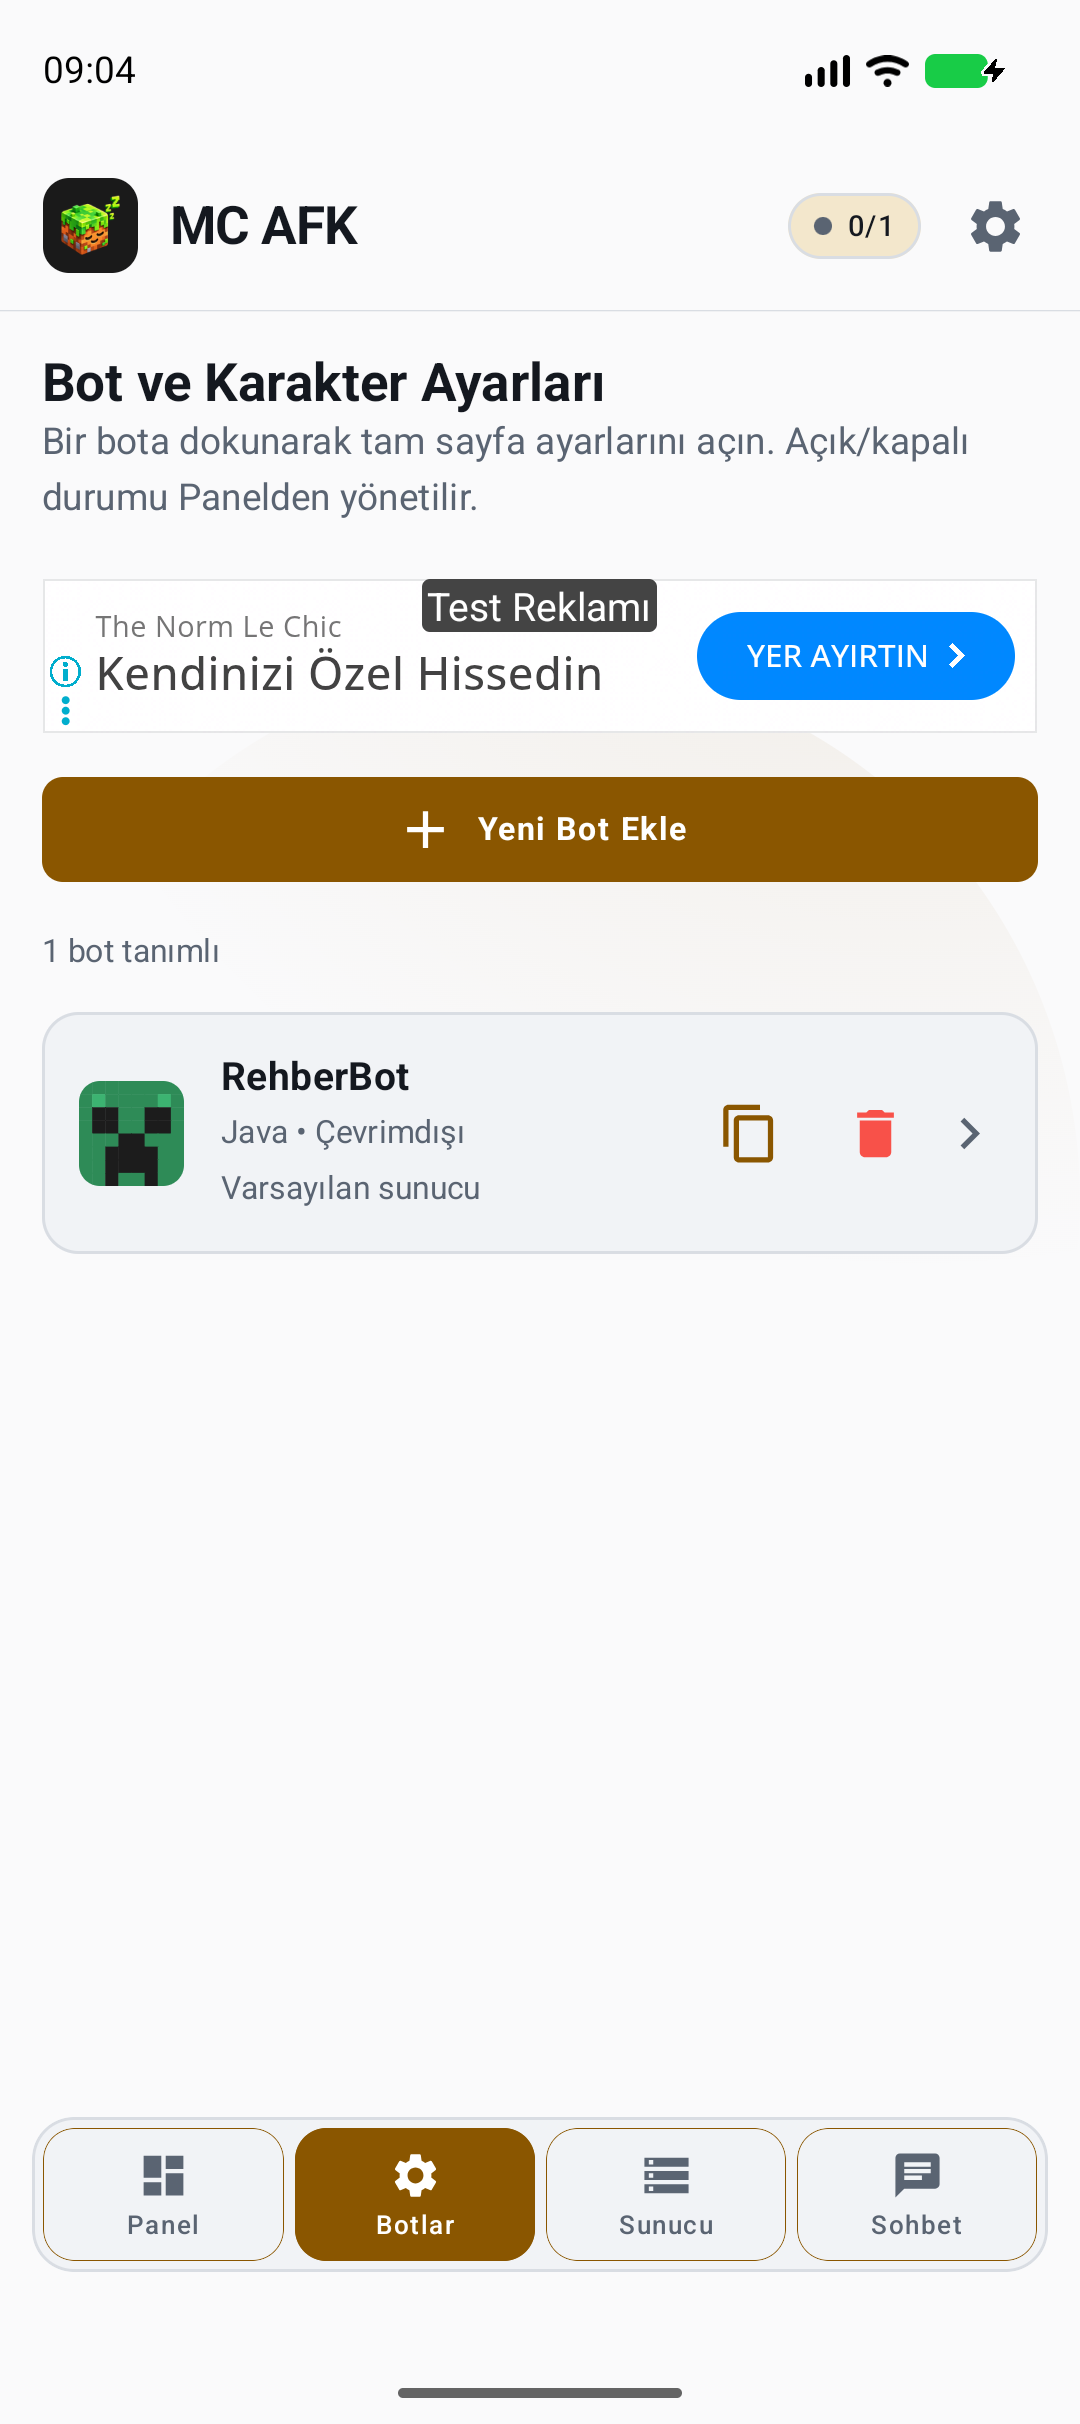This screenshot has width=1080, height=2424.
Task: Tap the ad info icon
Action: pos(65,671)
